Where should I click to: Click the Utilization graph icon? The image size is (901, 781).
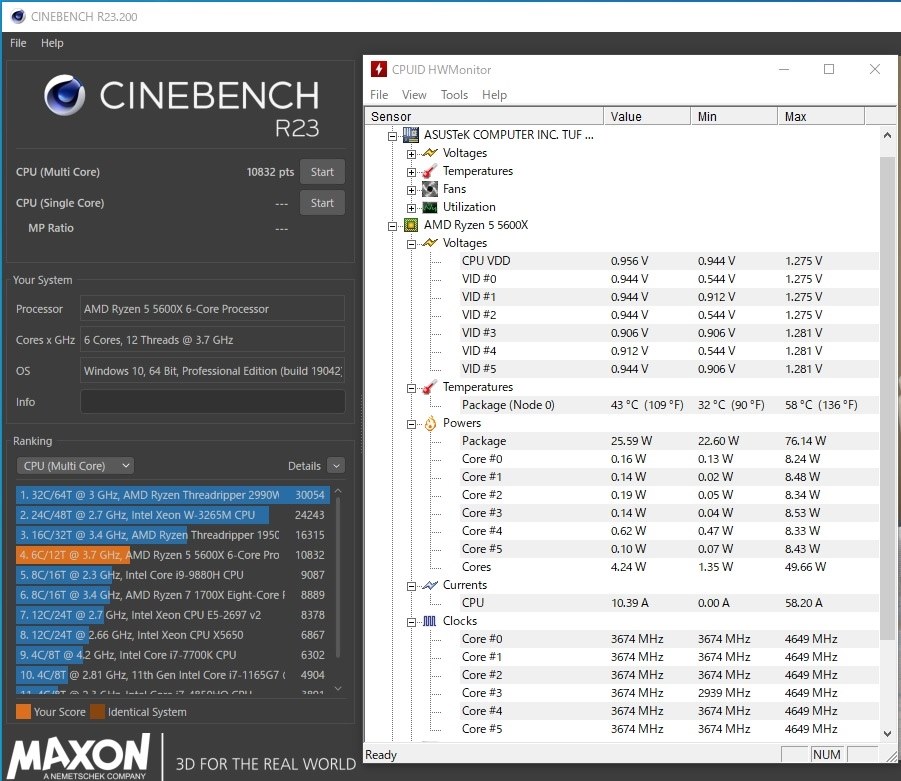point(430,207)
